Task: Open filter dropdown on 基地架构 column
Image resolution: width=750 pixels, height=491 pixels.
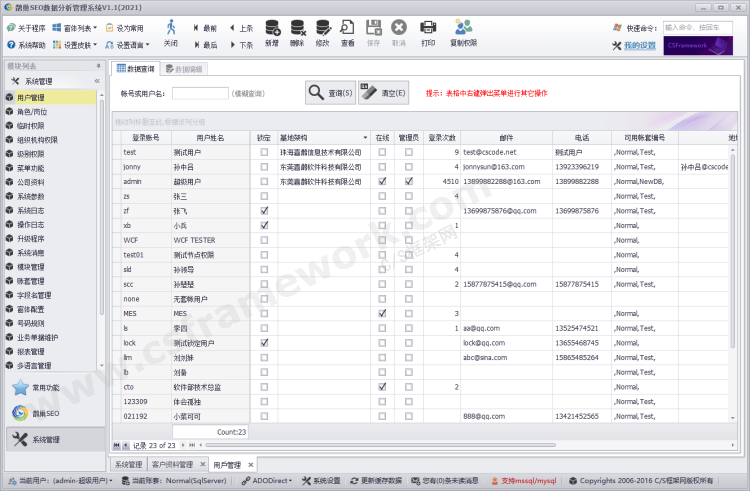Action: click(x=365, y=138)
